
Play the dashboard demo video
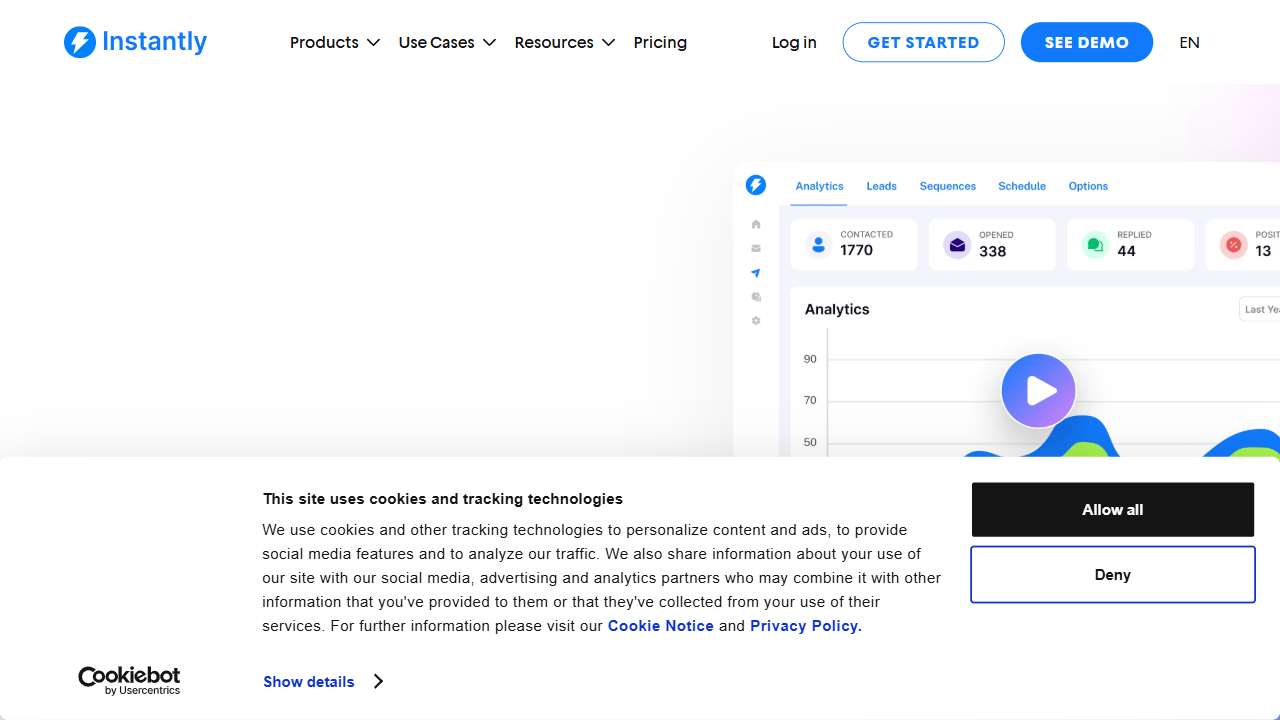point(1038,390)
